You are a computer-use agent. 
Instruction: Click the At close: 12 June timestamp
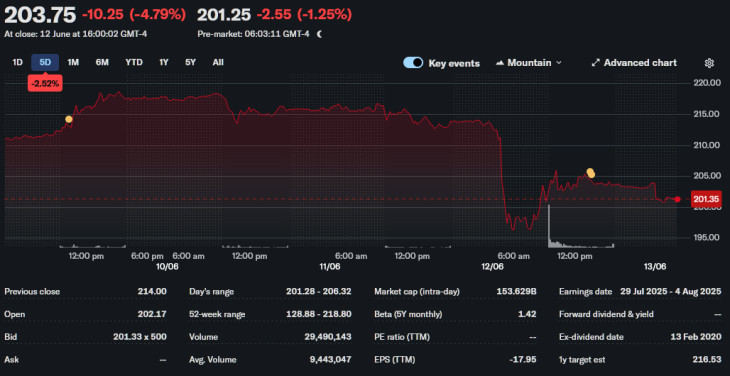coord(76,34)
